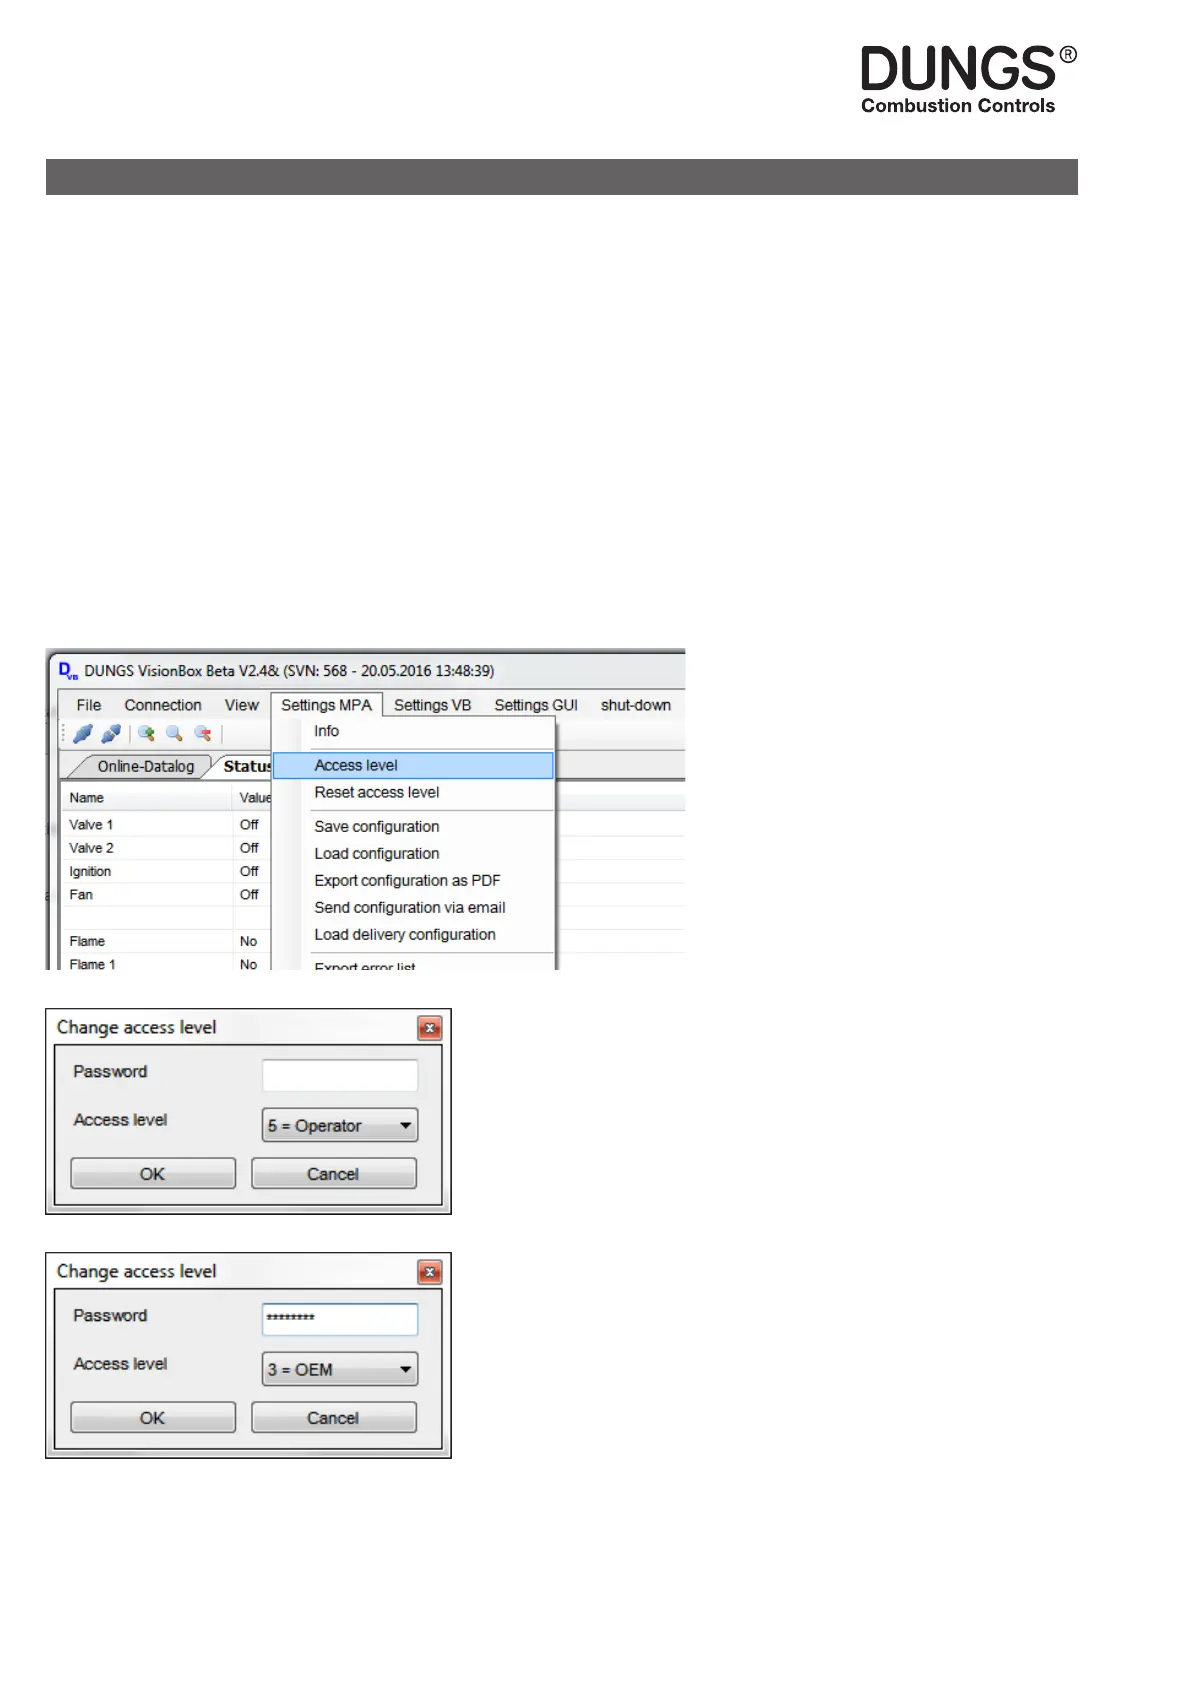Select the Valve 1 row name

(x=91, y=825)
